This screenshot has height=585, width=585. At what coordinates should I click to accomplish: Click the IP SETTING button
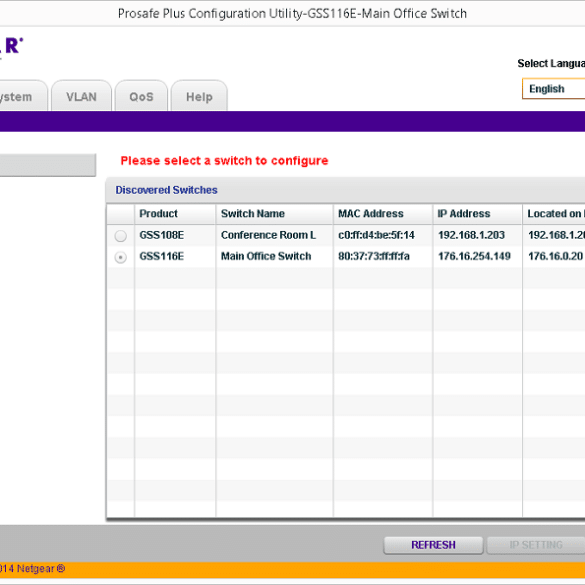pyautogui.click(x=536, y=545)
